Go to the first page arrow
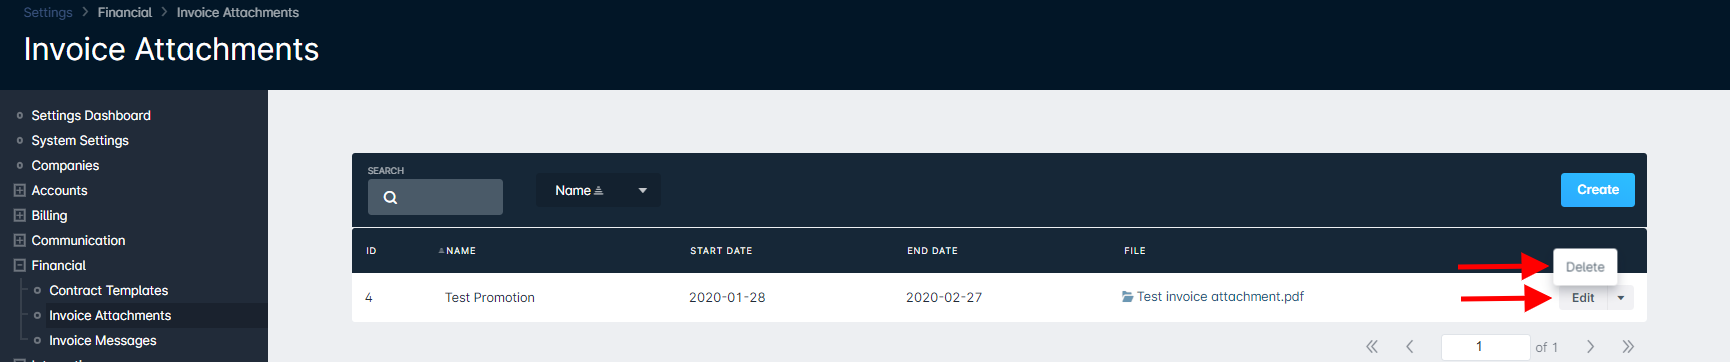The width and height of the screenshot is (1731, 362). (1372, 347)
